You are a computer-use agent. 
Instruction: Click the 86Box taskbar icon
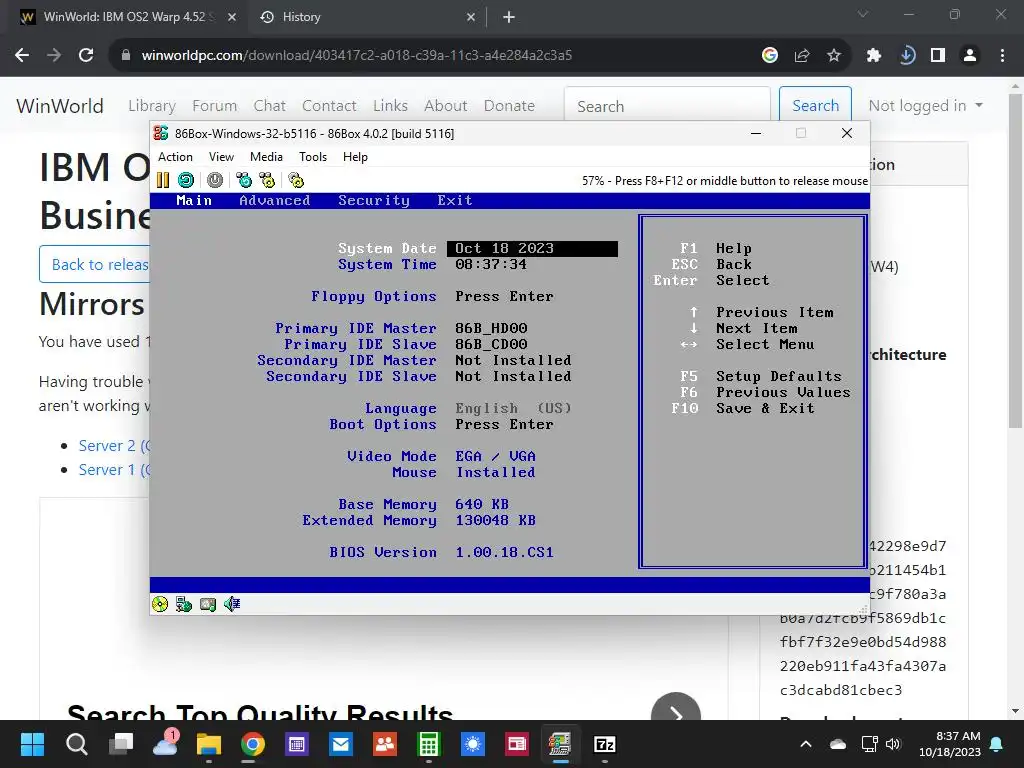[x=560, y=744]
